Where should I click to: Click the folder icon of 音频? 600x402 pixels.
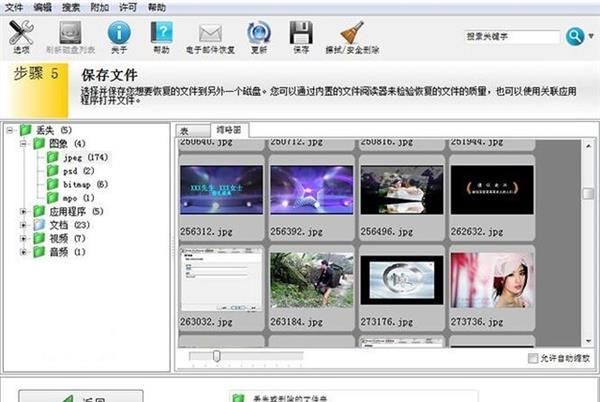pyautogui.click(x=39, y=252)
